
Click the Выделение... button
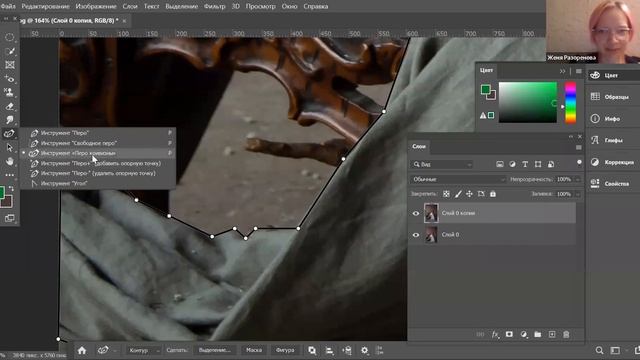(x=214, y=350)
